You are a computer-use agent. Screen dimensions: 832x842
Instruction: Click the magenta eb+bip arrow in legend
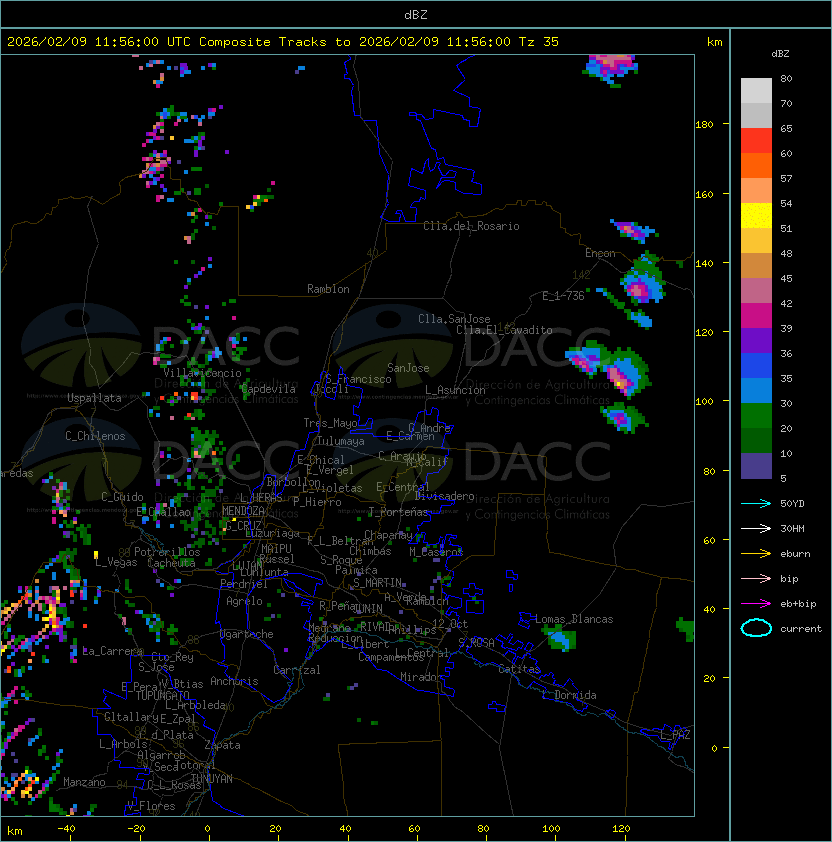tap(756, 604)
